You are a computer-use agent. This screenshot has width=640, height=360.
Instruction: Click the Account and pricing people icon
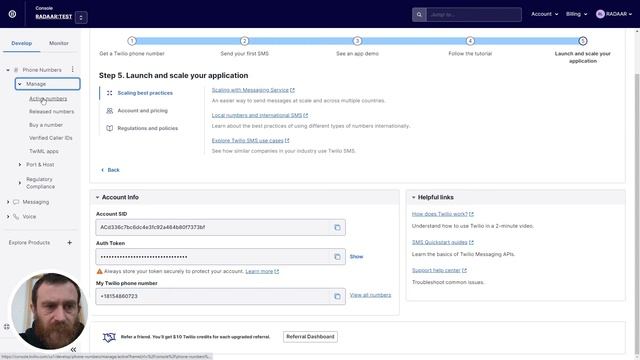click(x=109, y=111)
